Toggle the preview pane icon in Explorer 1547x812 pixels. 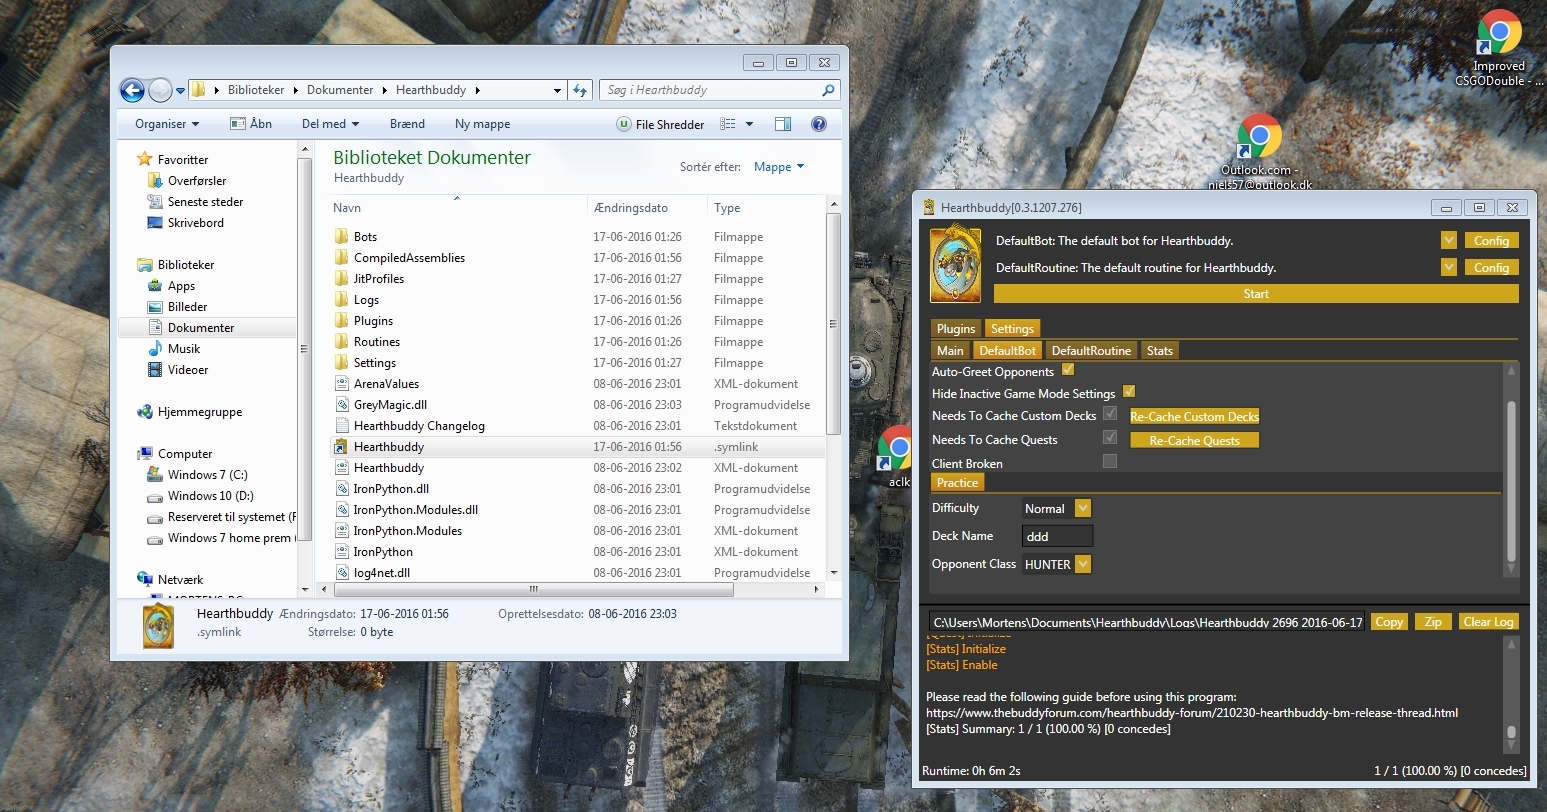click(x=783, y=124)
